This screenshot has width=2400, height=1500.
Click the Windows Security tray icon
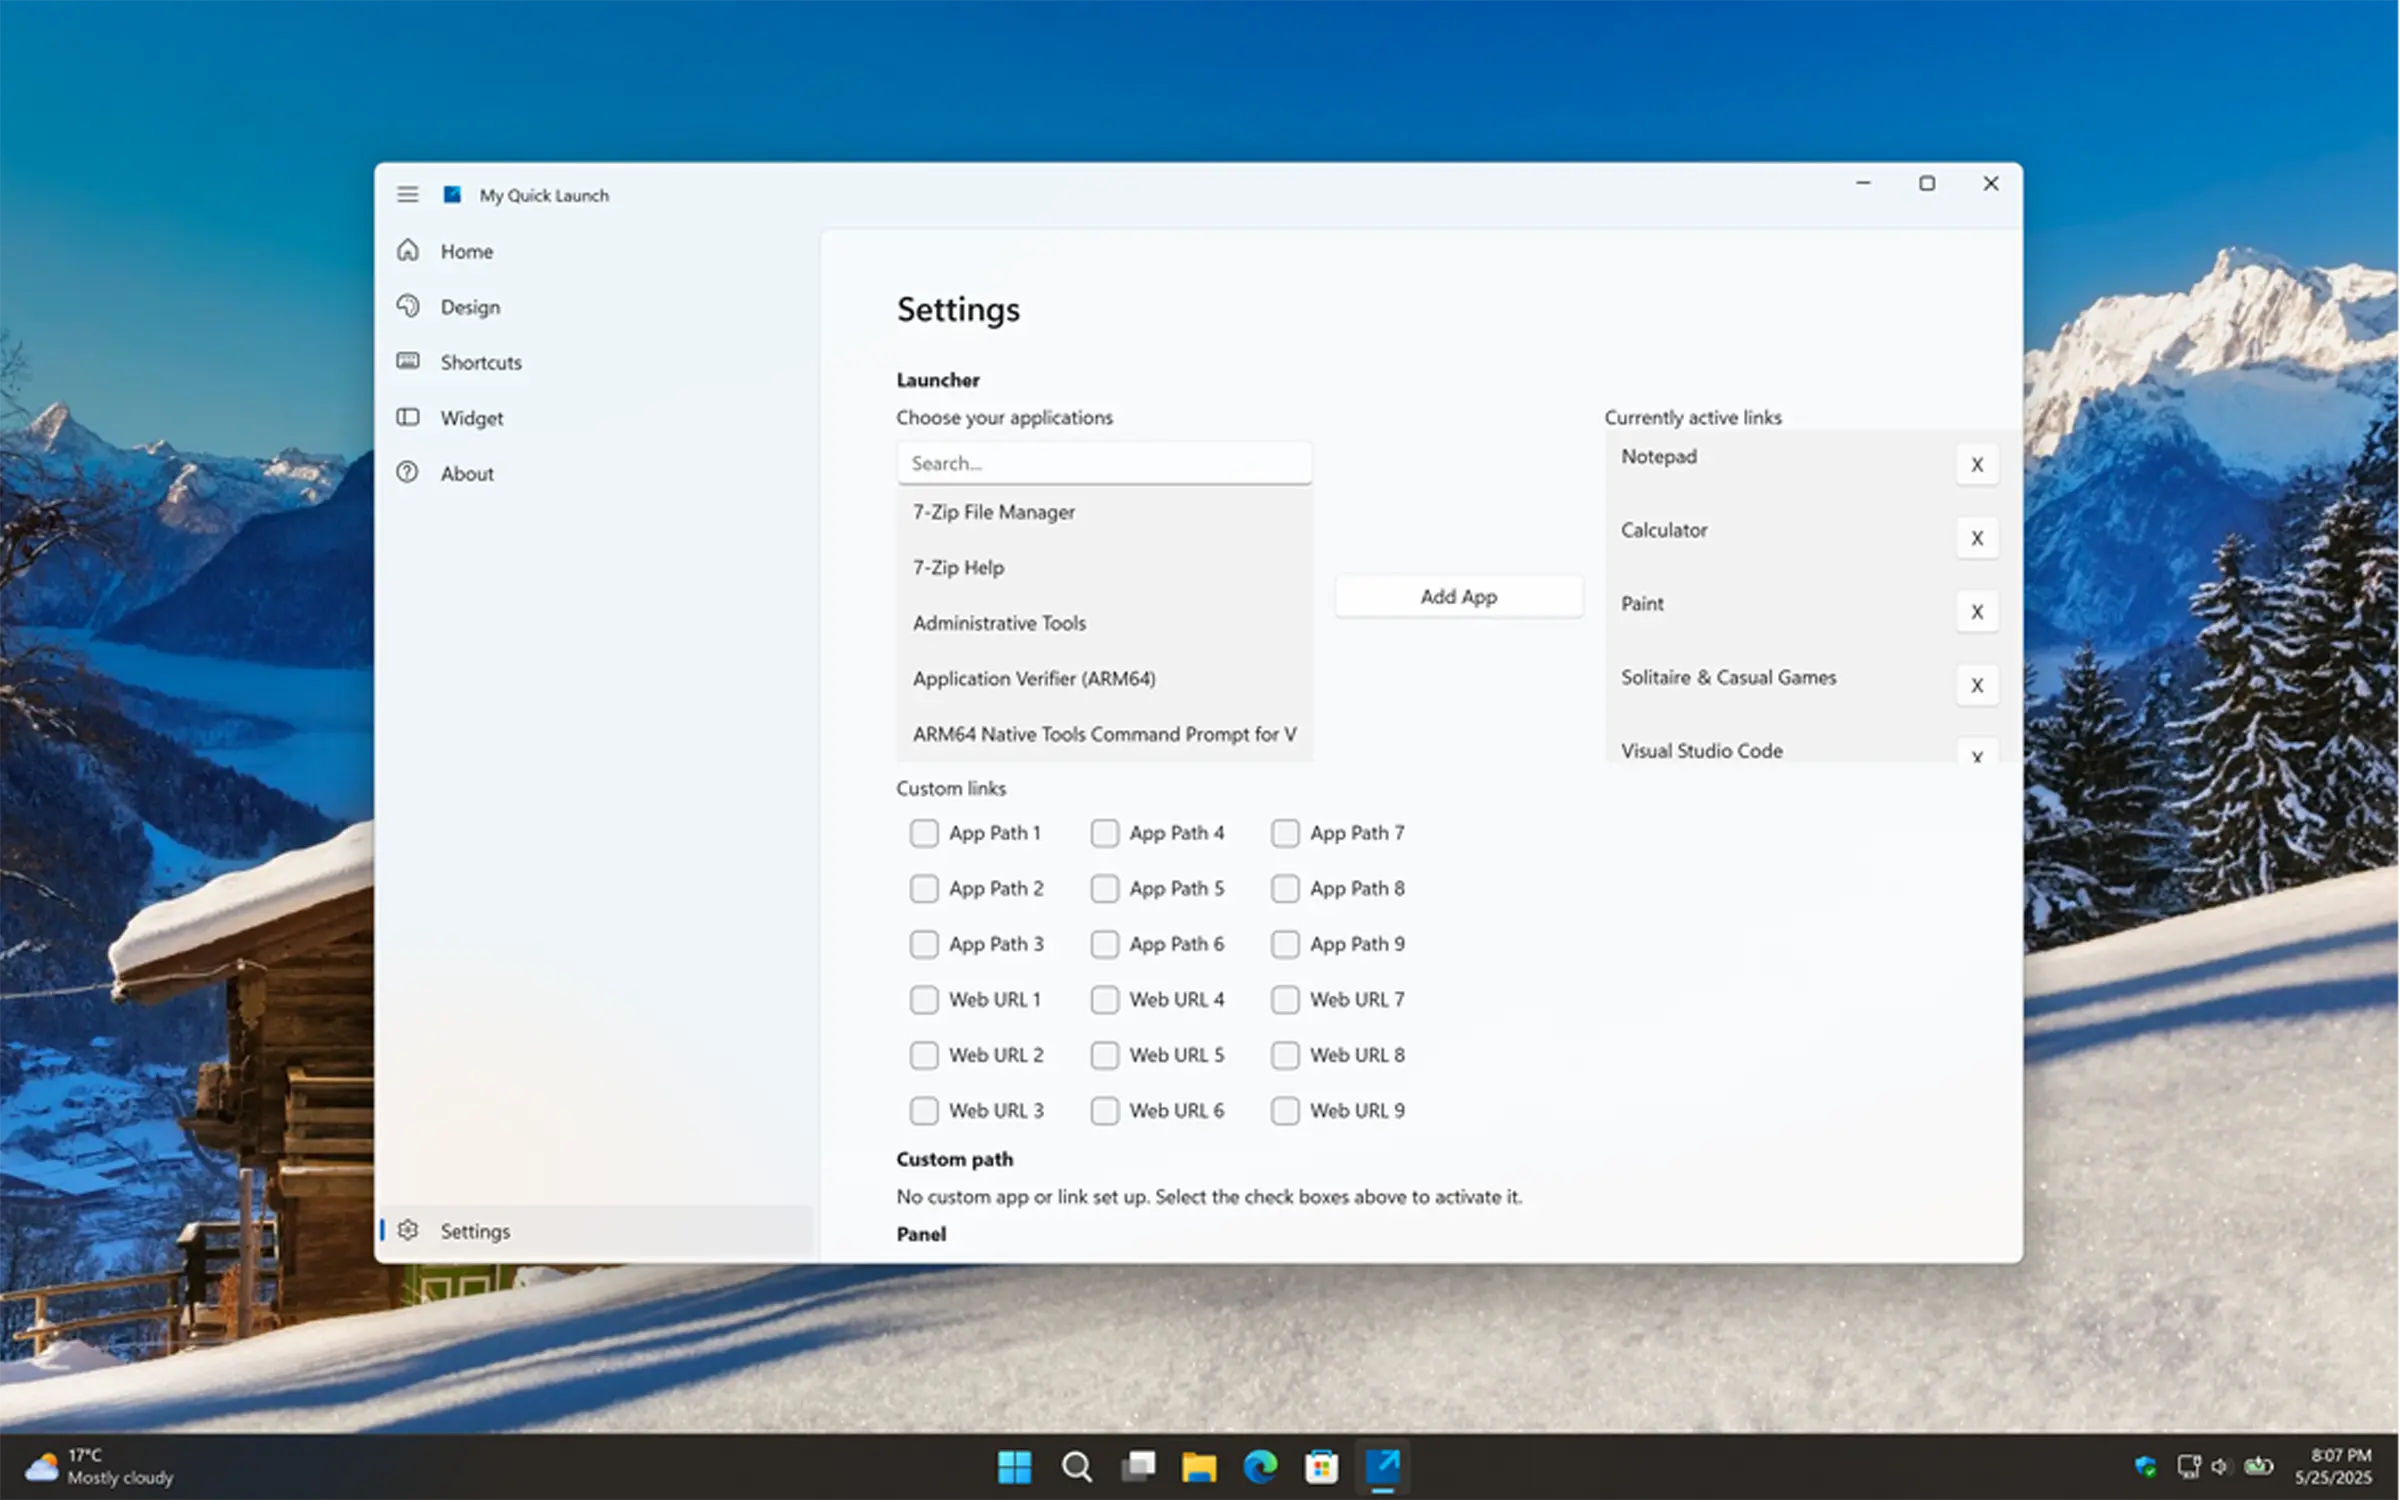click(2145, 1467)
